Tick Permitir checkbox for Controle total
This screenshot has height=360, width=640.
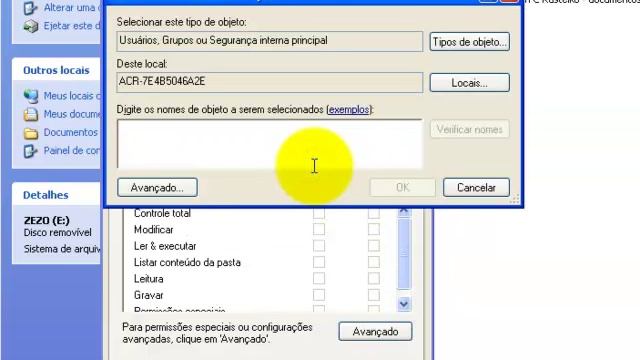pyautogui.click(x=319, y=213)
